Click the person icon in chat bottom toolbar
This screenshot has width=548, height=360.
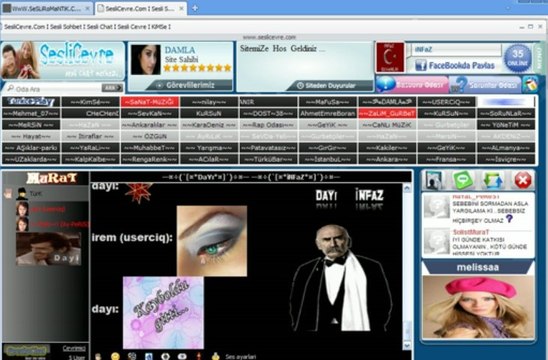tap(98, 357)
